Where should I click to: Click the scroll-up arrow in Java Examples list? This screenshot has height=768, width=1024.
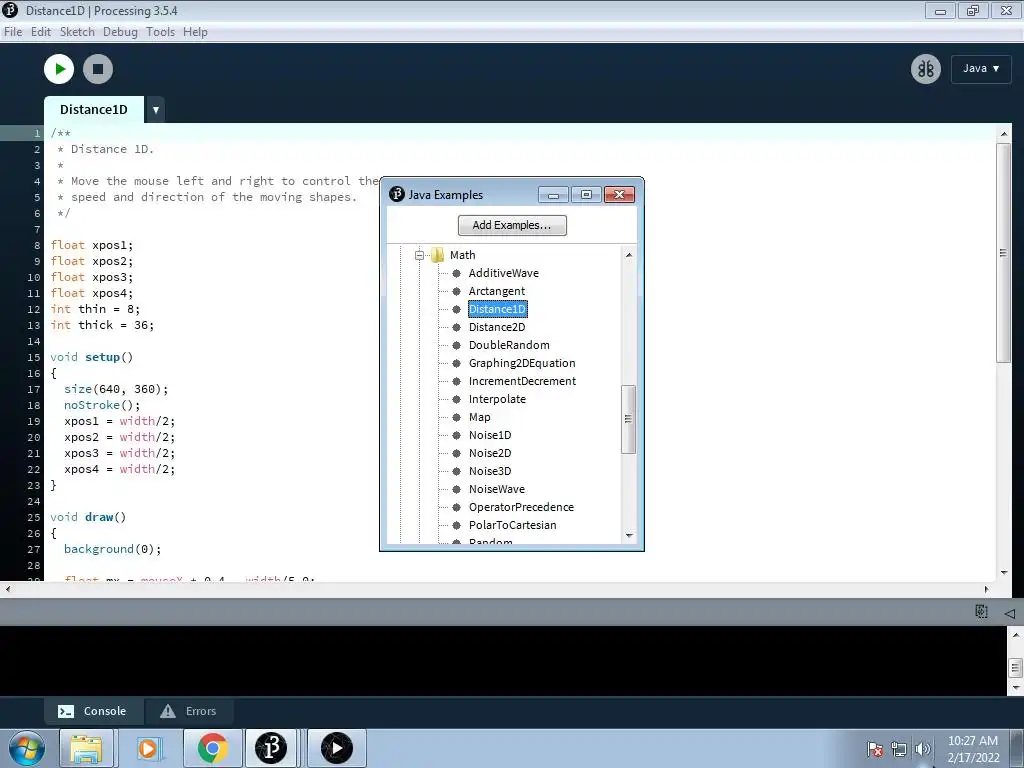coord(629,255)
